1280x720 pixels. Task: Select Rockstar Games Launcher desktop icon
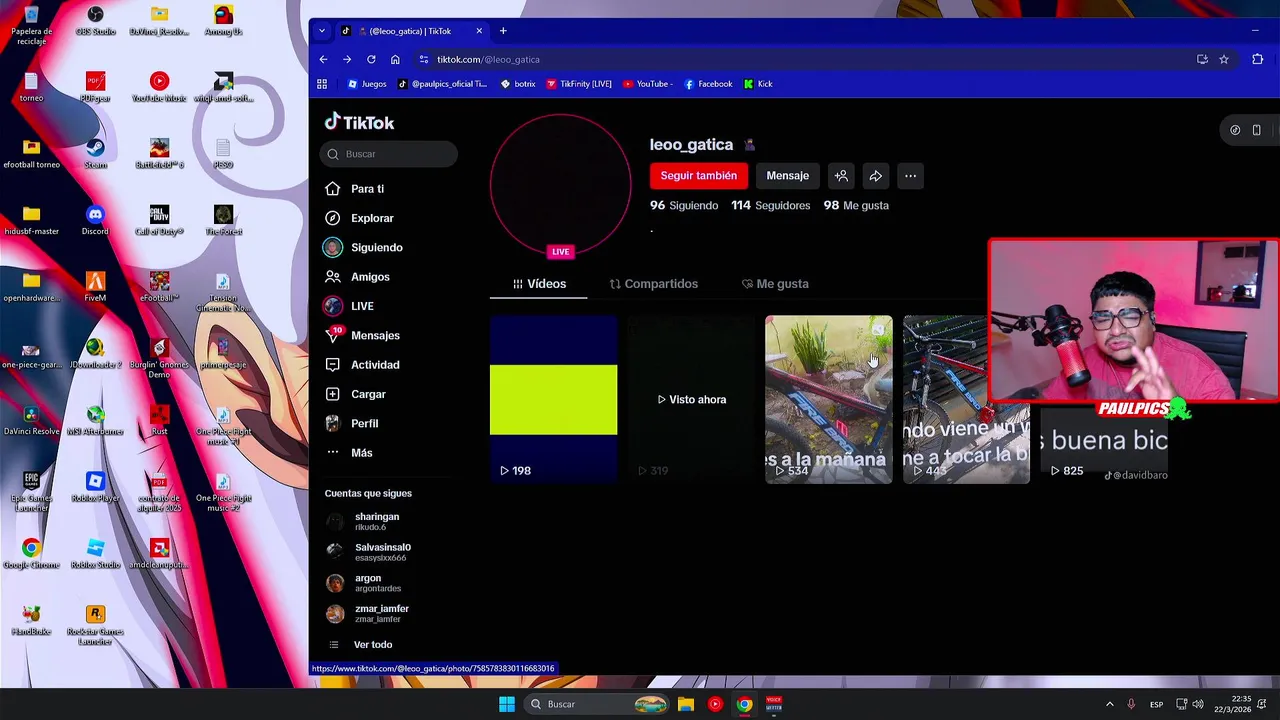click(95, 625)
